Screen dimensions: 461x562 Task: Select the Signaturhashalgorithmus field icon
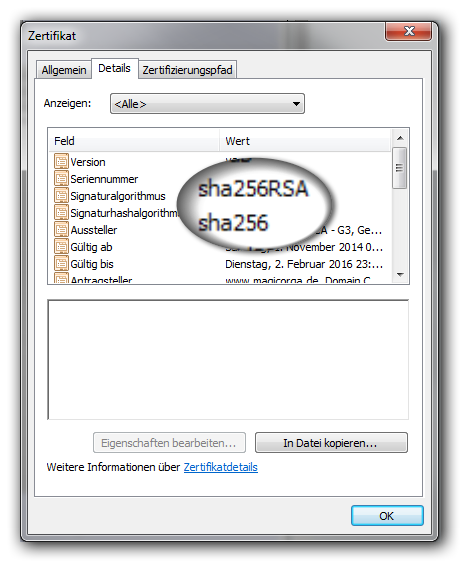click(61, 212)
